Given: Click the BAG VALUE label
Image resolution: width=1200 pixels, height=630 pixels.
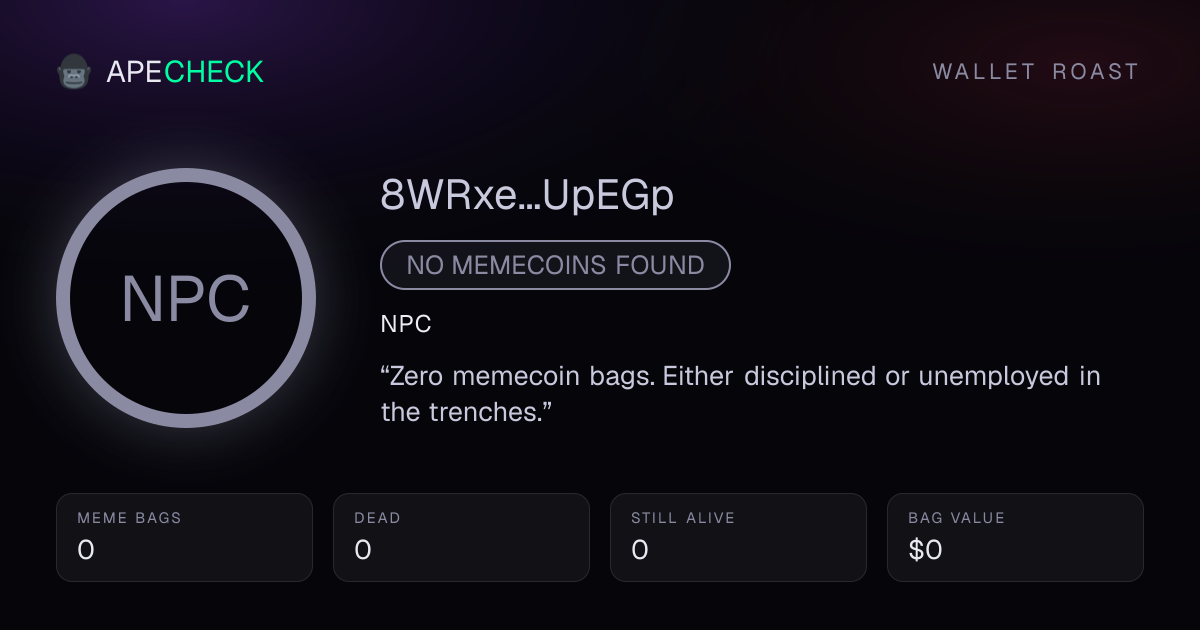Looking at the screenshot, I should click(x=957, y=518).
